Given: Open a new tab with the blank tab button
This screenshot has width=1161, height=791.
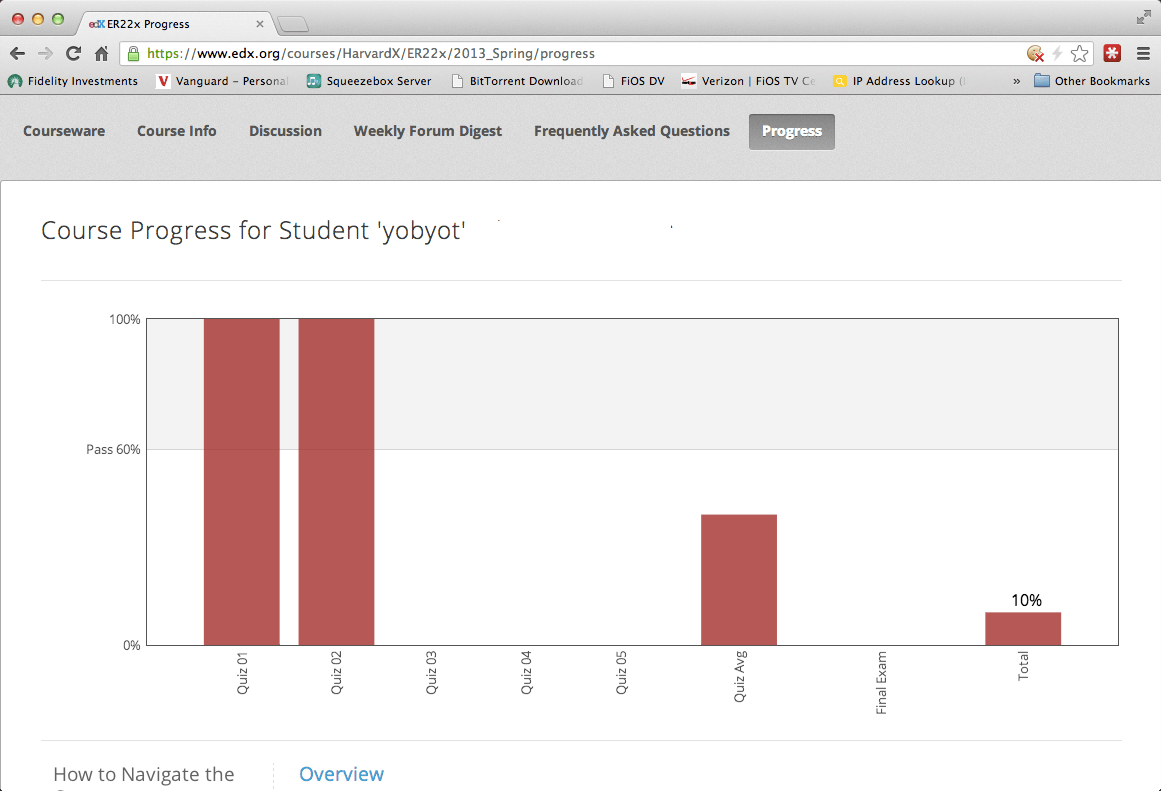Looking at the screenshot, I should tap(293, 24).
